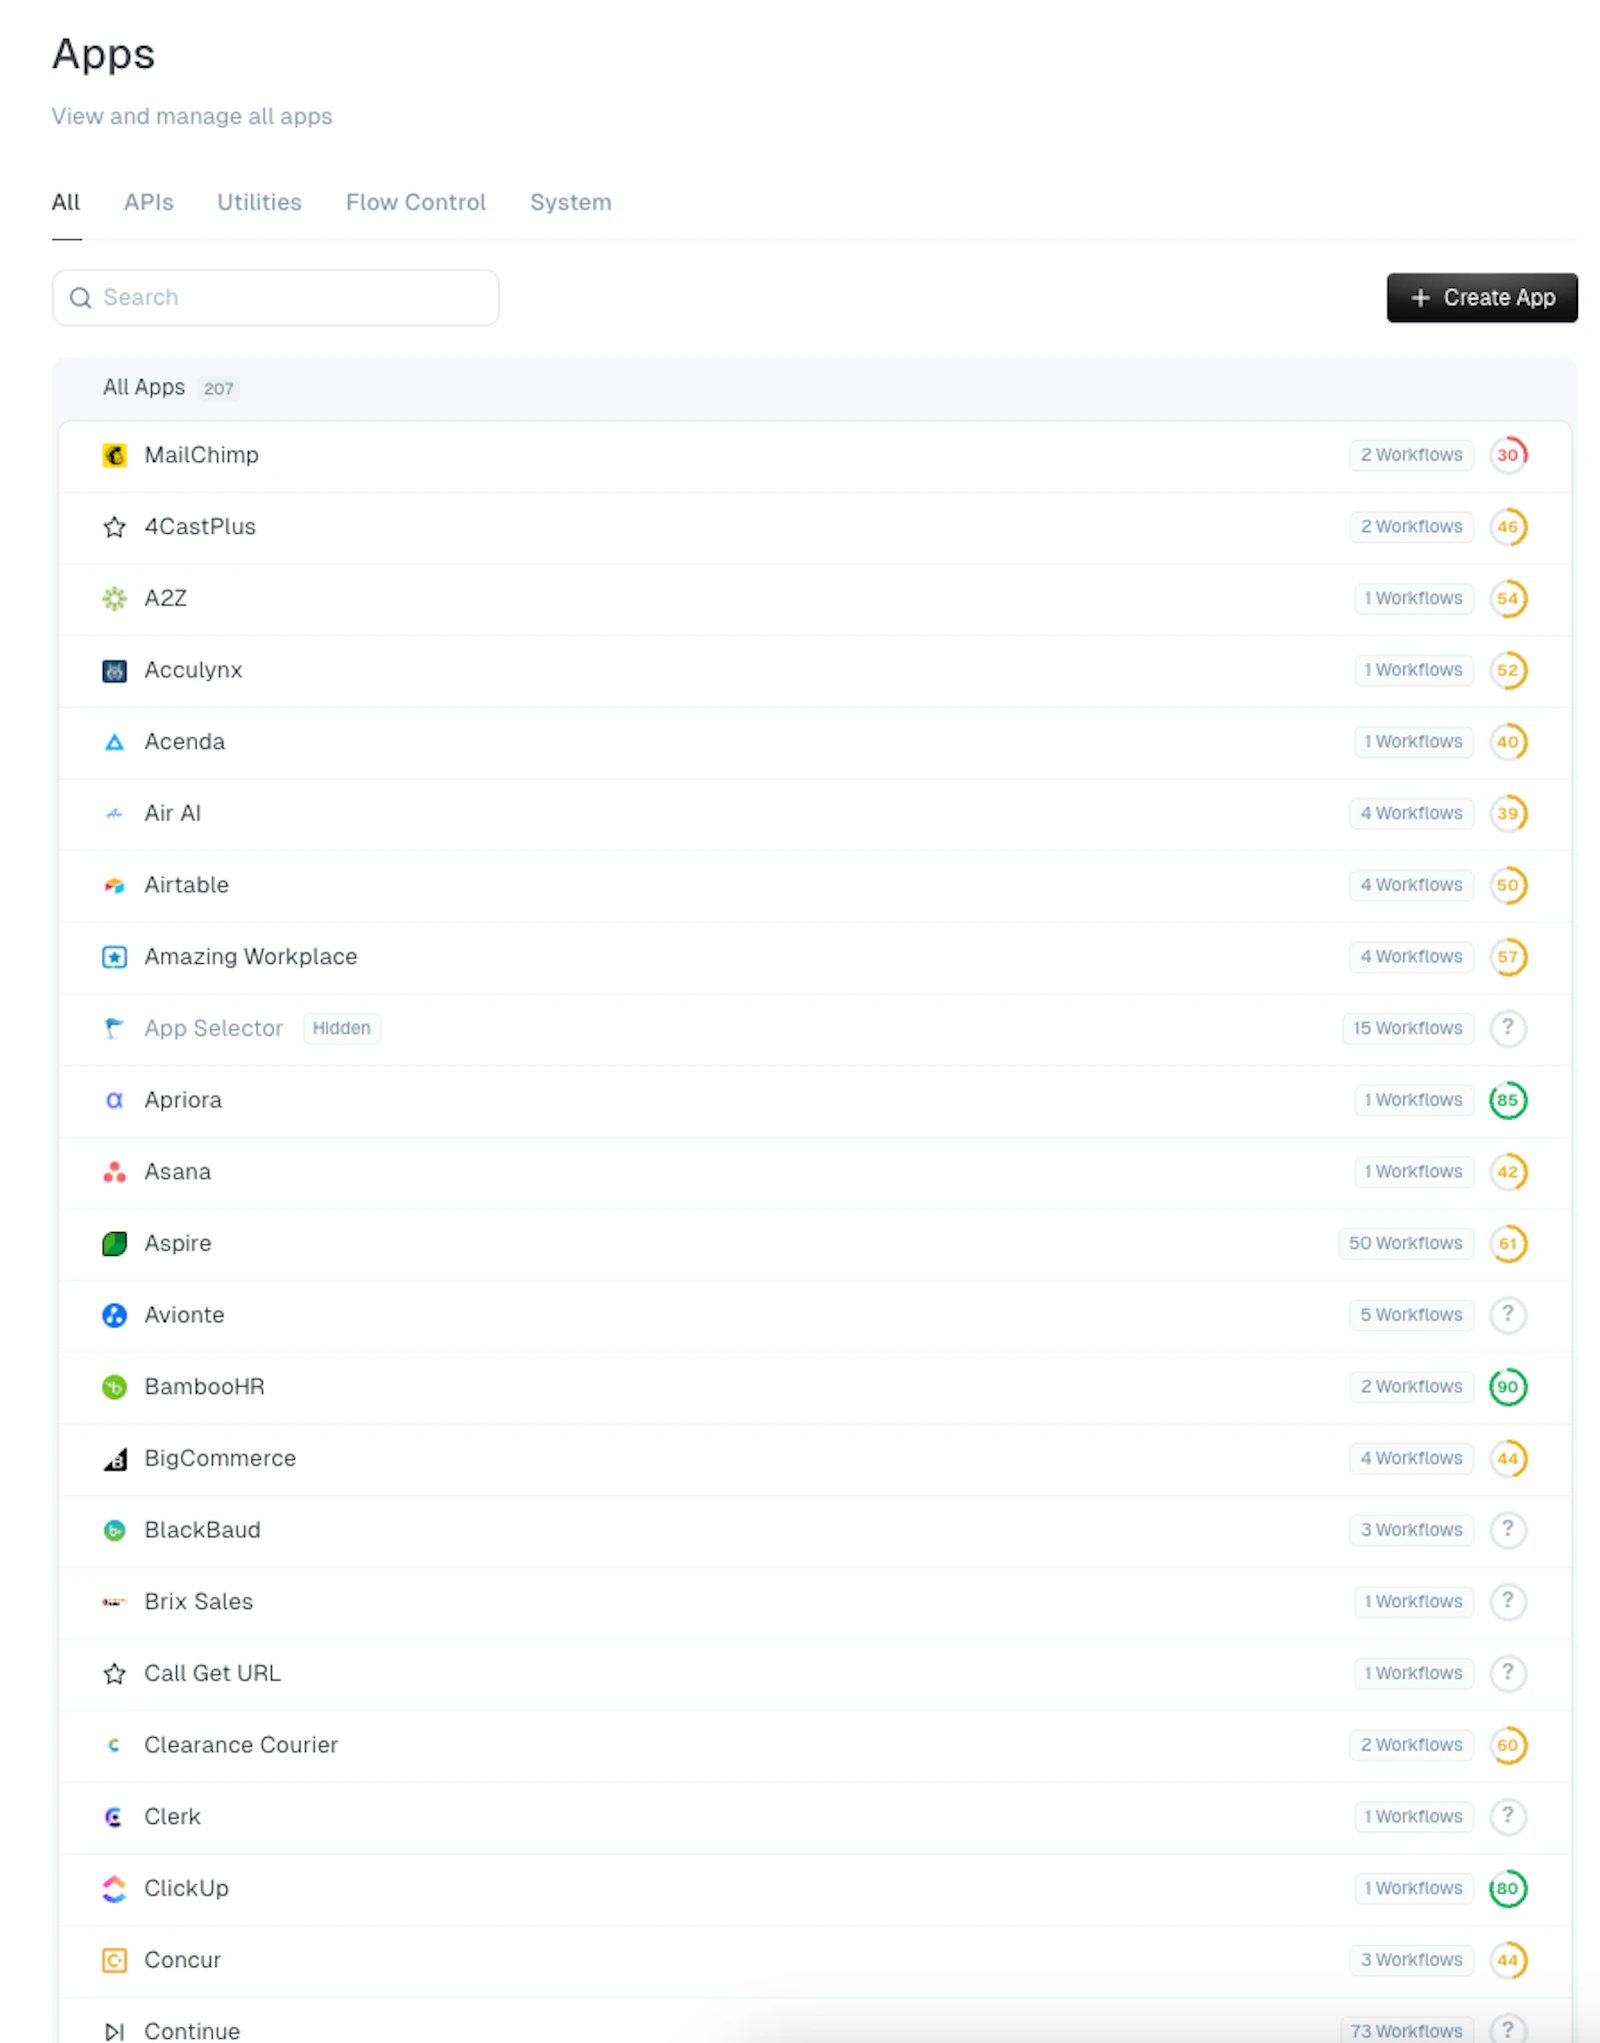
Task: Click the ClickUp logo icon
Action: [x=115, y=1888]
